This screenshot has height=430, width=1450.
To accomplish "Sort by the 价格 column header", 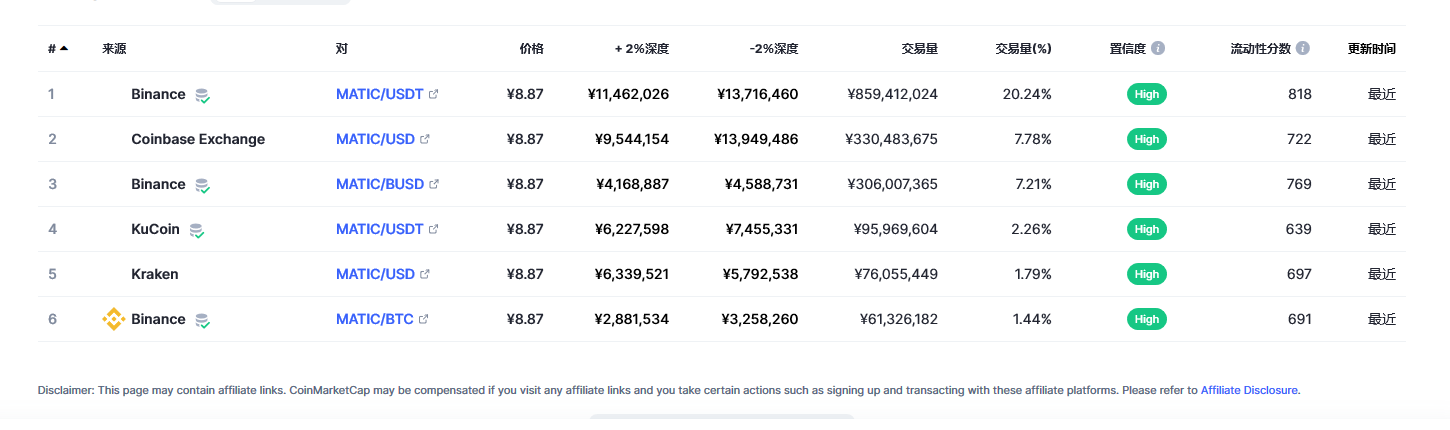I will [x=531, y=48].
